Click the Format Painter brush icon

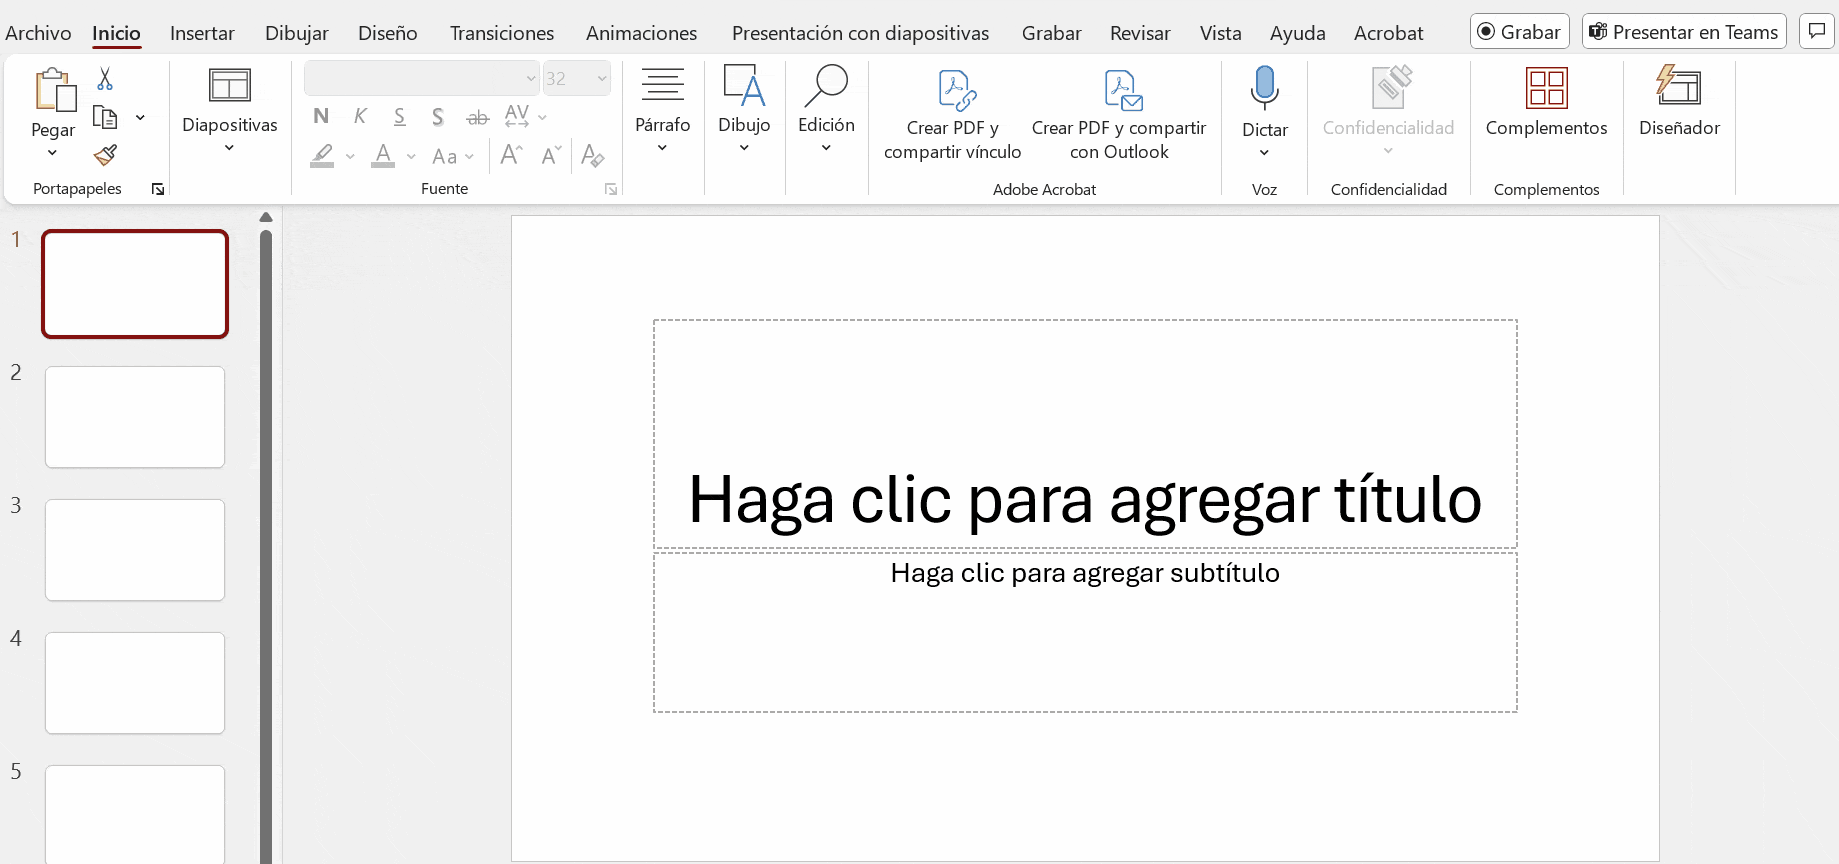(x=105, y=155)
